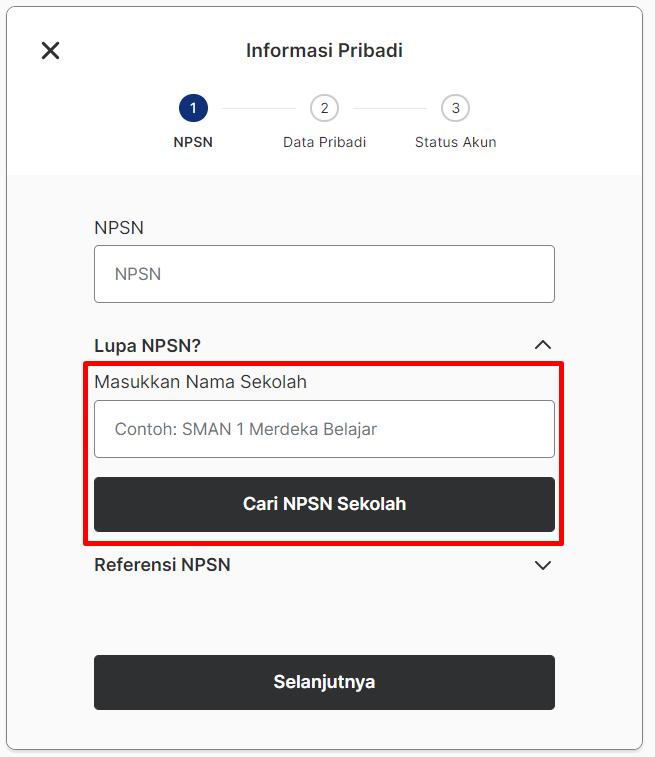Click the Informasi Pribadi title text
This screenshot has width=655, height=757.
coord(324,50)
